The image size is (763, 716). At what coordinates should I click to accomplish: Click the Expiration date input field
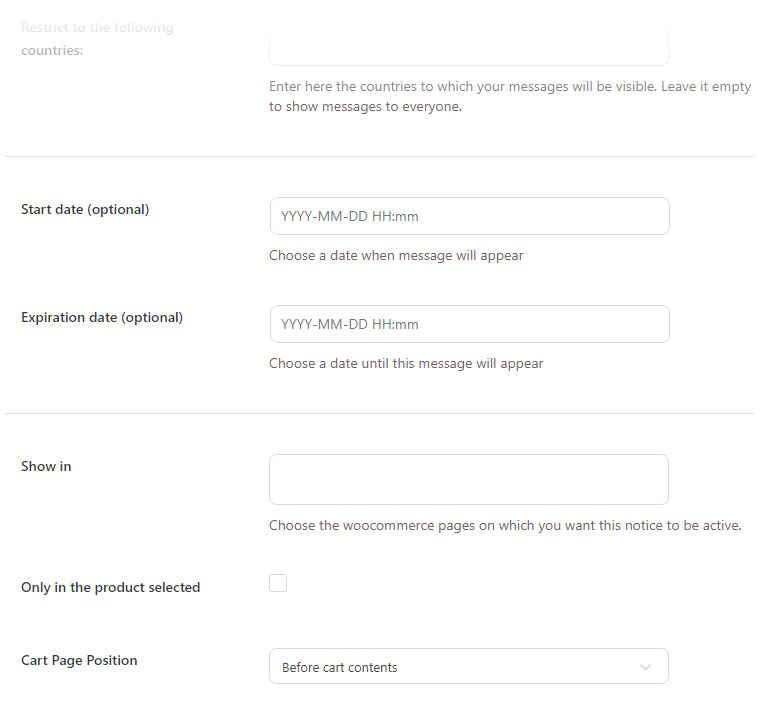[469, 324]
